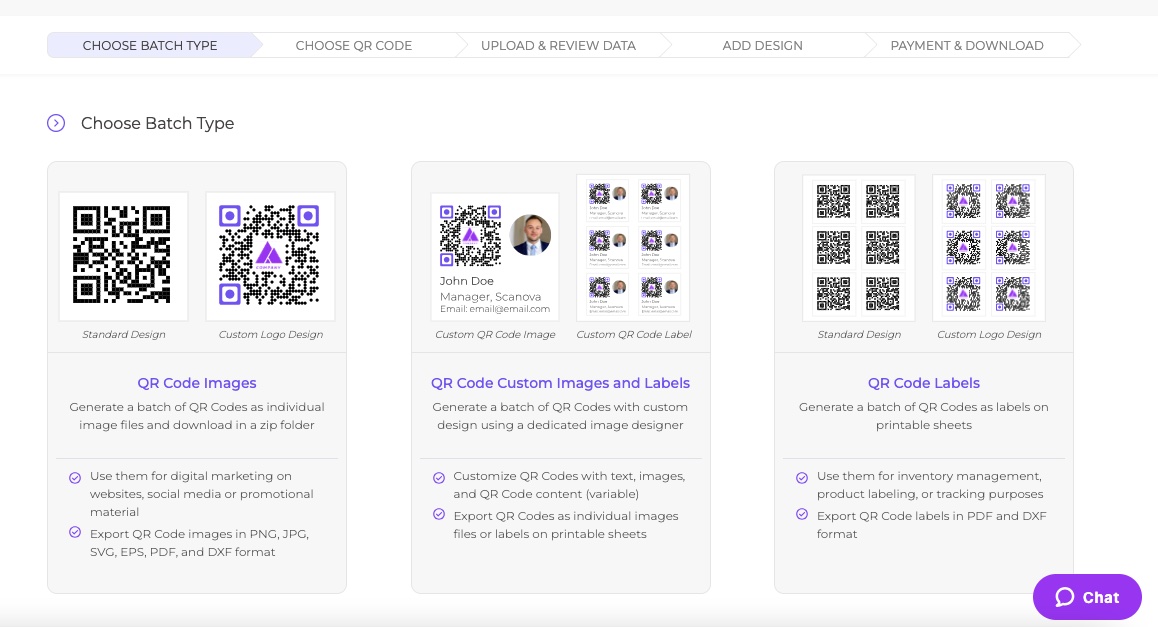Switch to the Choose QR Code step

coord(353,45)
